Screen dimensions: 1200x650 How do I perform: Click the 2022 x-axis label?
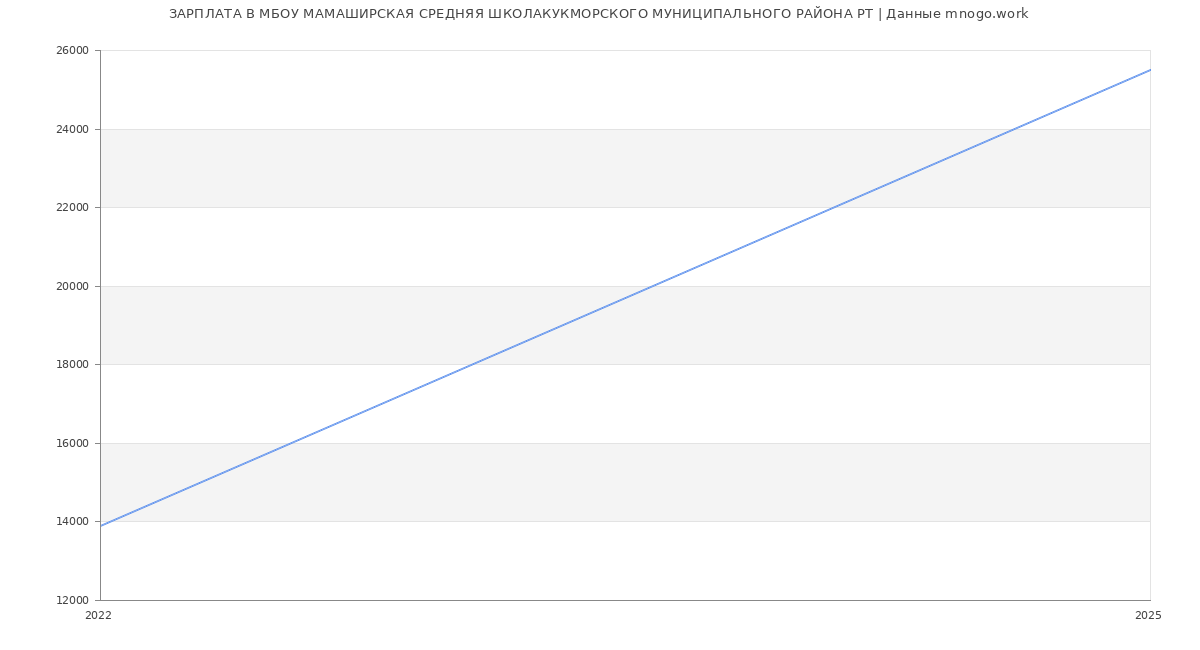pyautogui.click(x=98, y=616)
